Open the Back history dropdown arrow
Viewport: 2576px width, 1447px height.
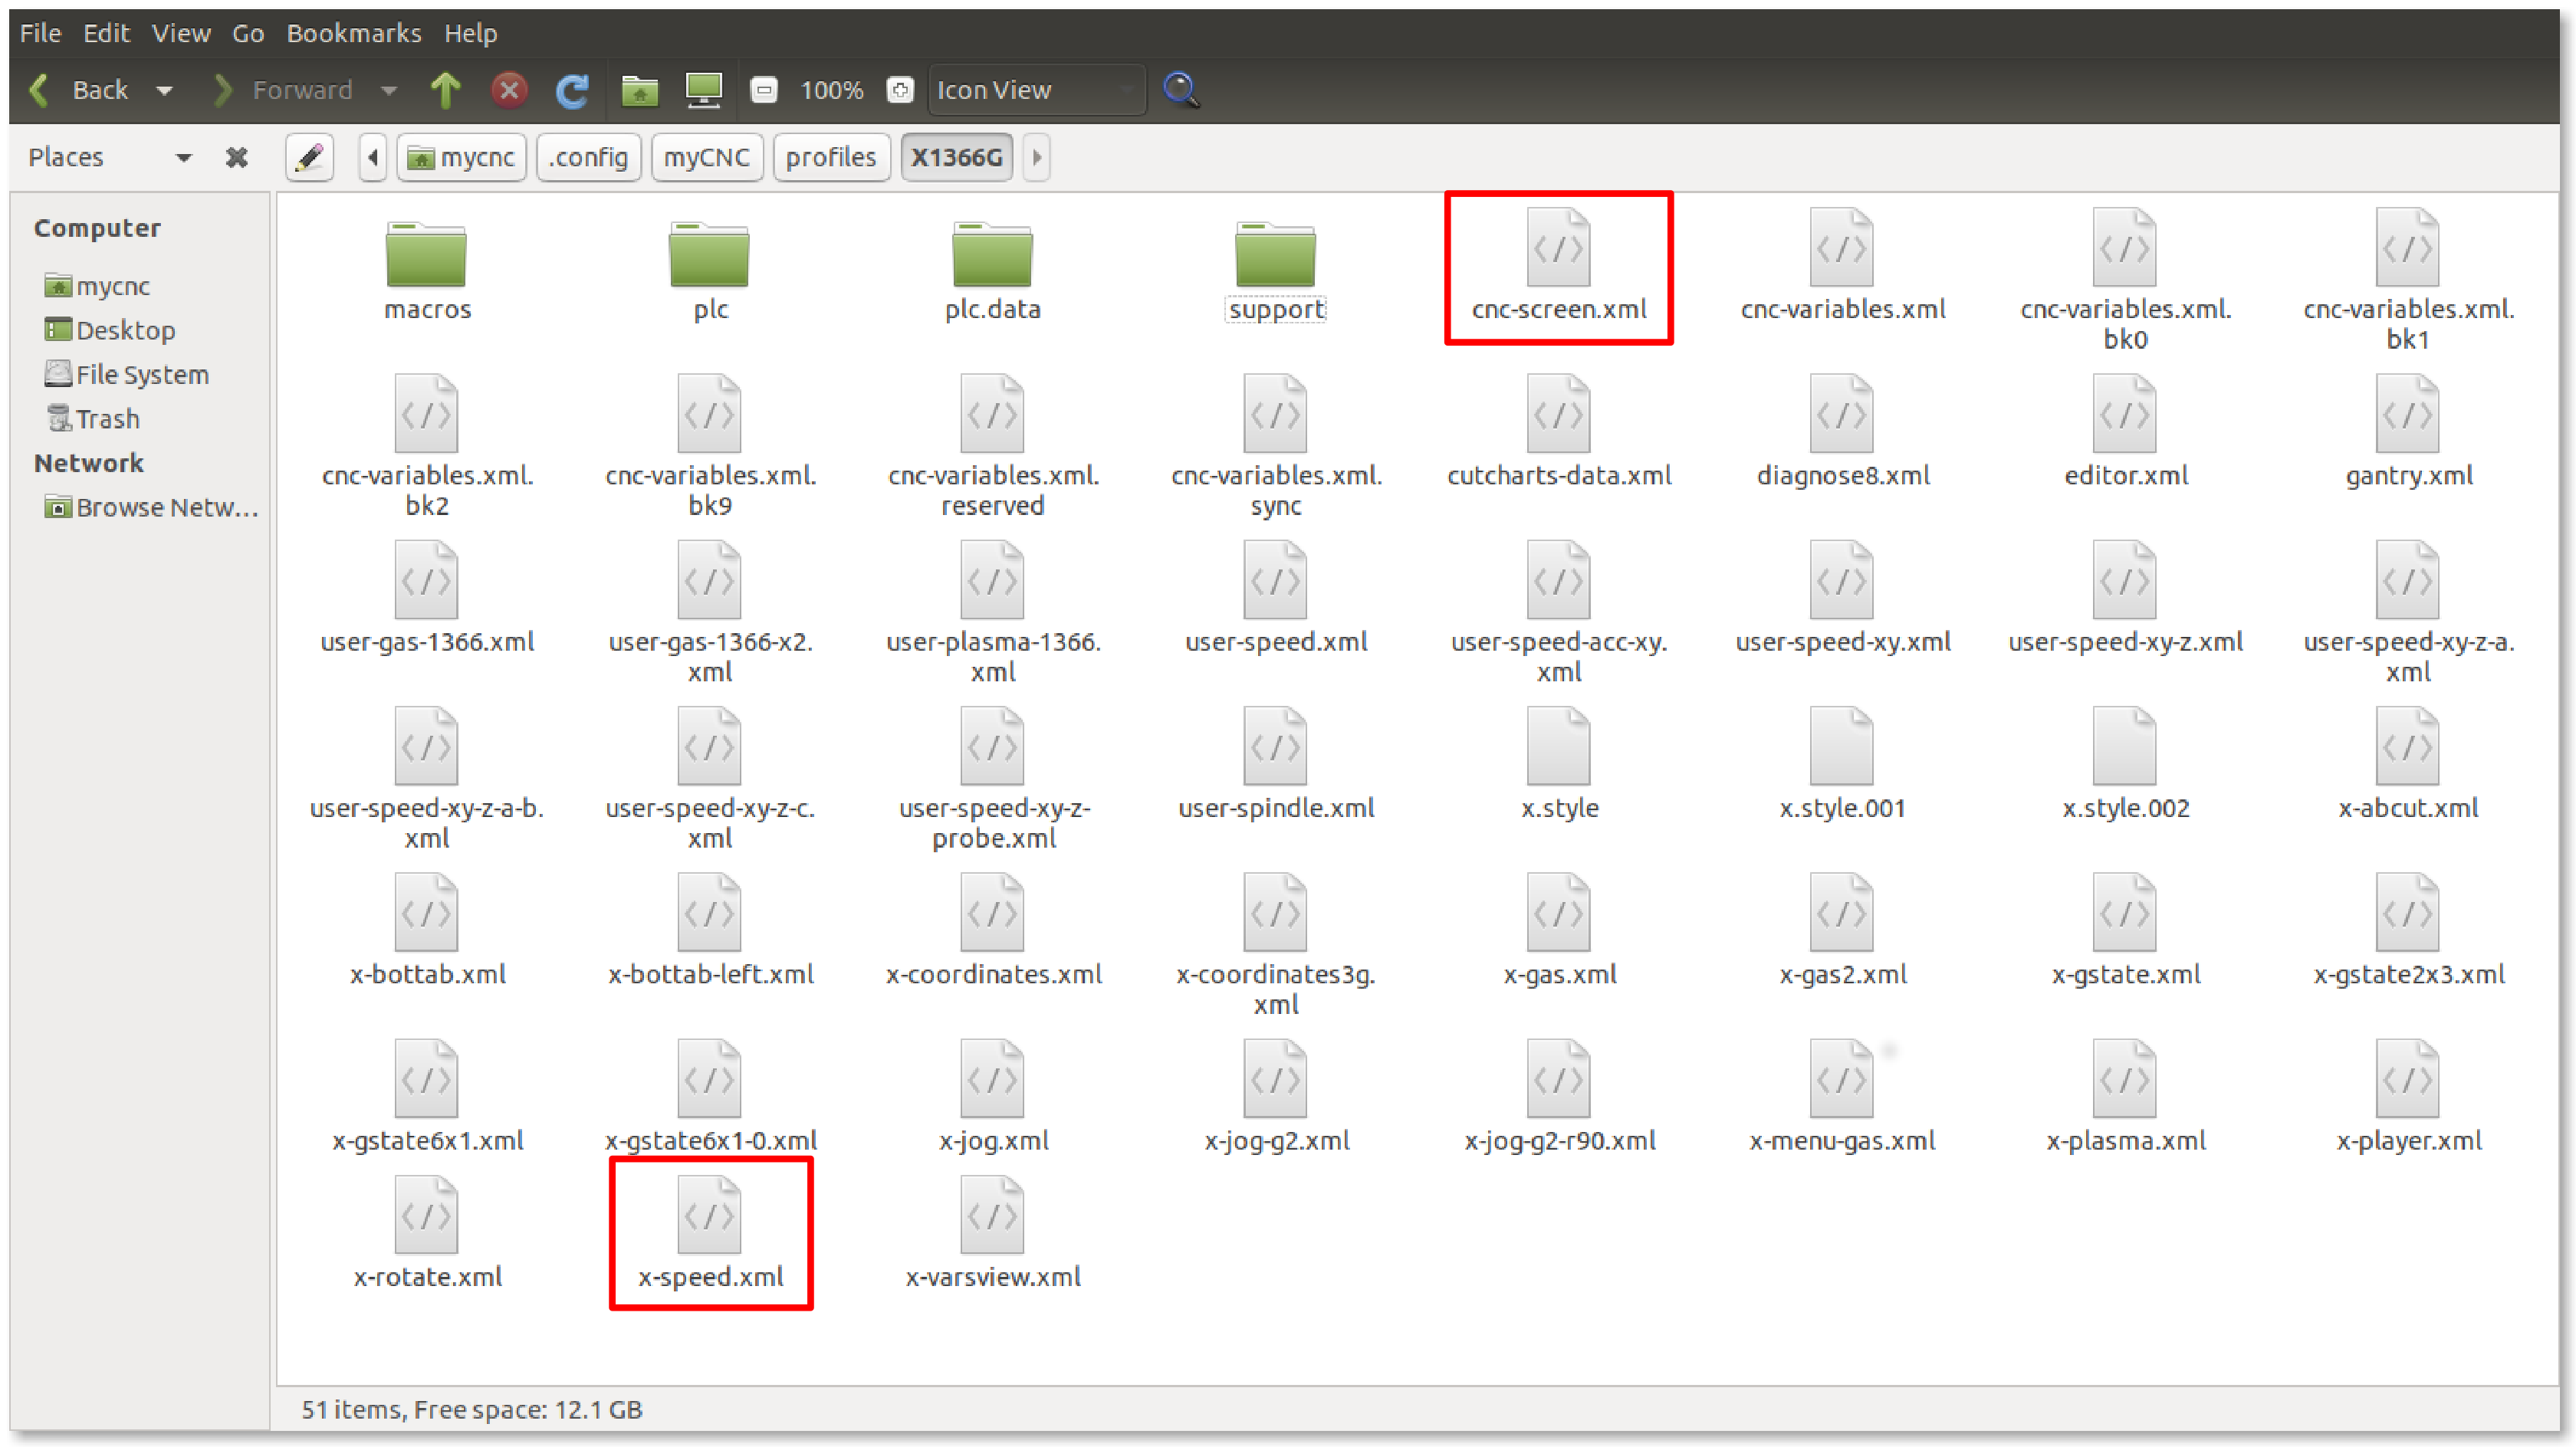click(164, 90)
